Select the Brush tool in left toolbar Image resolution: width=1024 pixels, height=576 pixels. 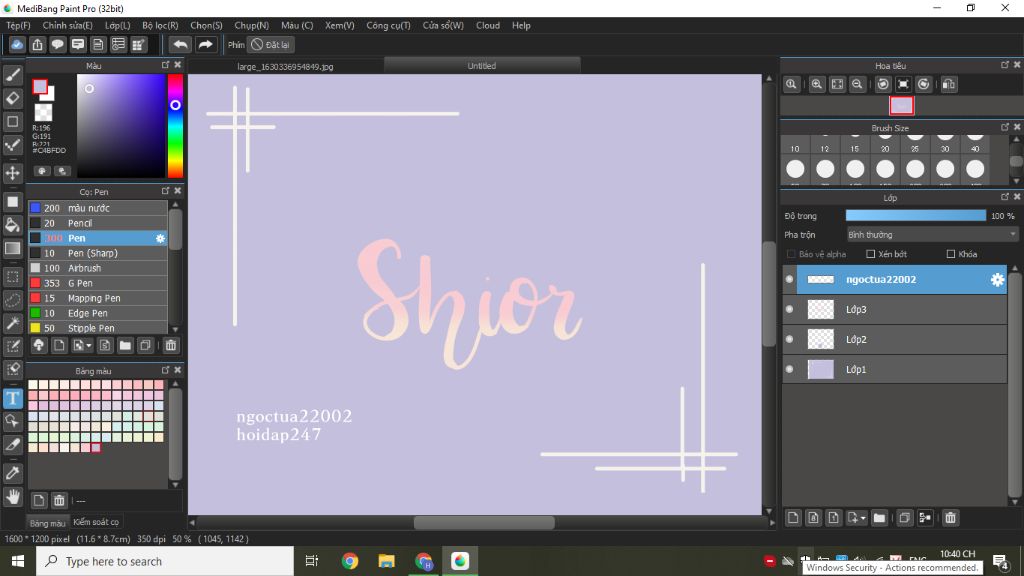click(12, 75)
